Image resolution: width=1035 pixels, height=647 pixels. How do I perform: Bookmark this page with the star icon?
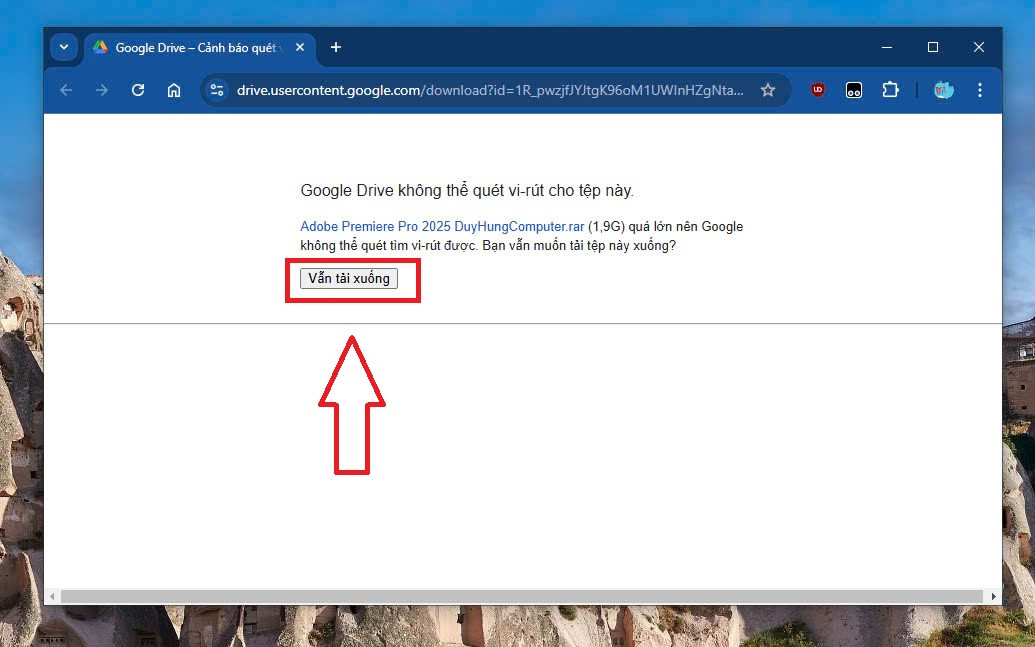click(768, 90)
